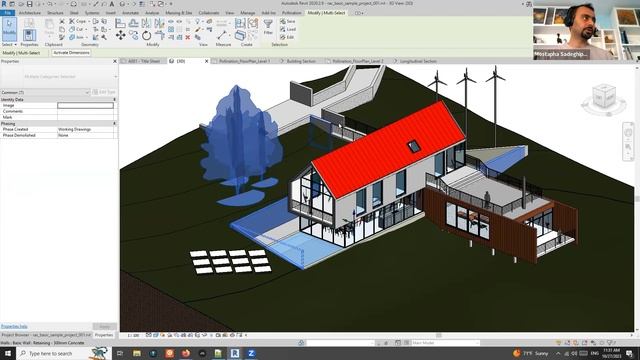Click the Revit 'R' application icon
The image size is (640, 360).
point(4,4)
